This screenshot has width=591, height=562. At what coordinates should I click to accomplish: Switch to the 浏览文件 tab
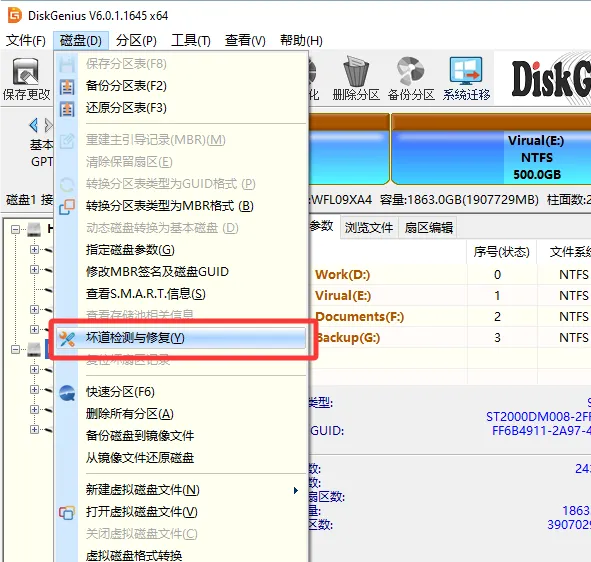(x=369, y=228)
